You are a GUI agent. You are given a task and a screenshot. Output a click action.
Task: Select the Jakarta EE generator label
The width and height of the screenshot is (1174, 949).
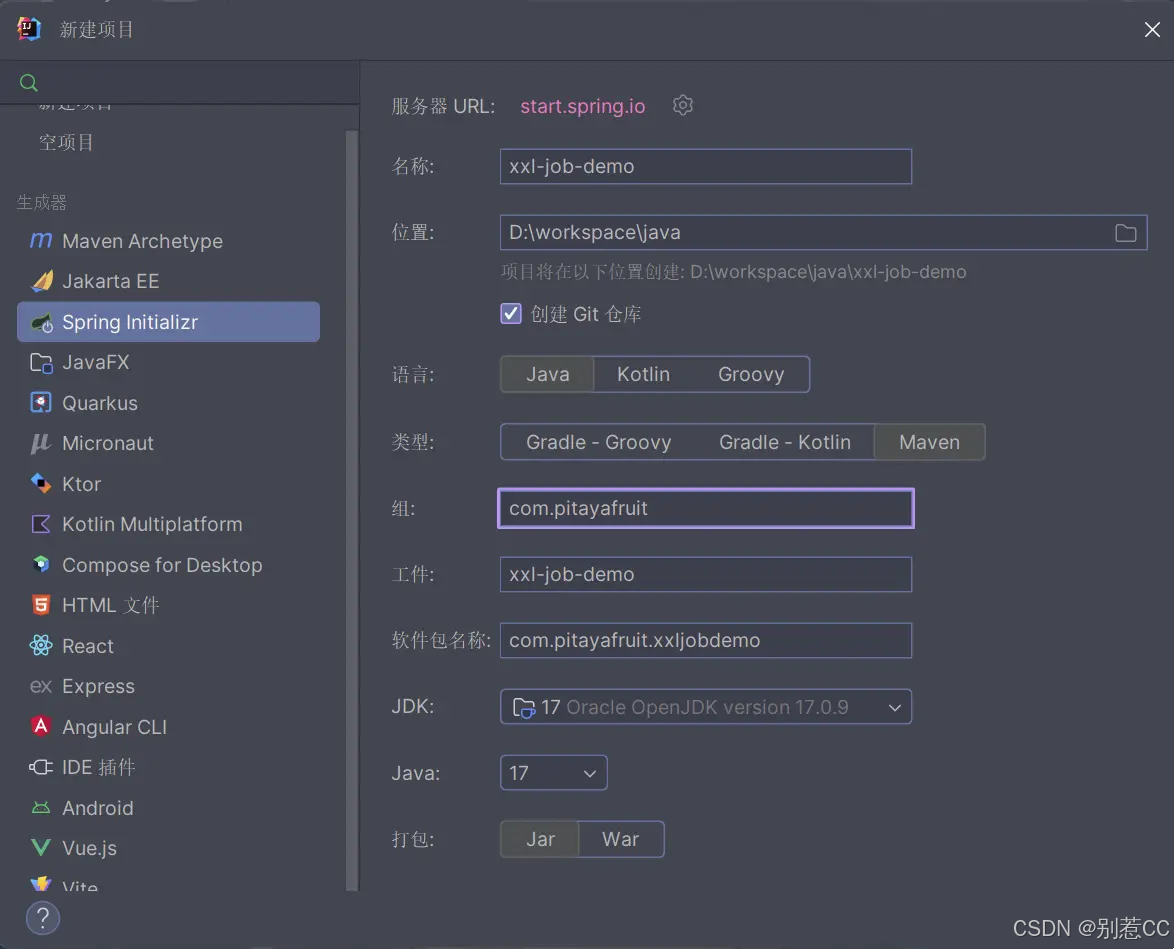(111, 281)
